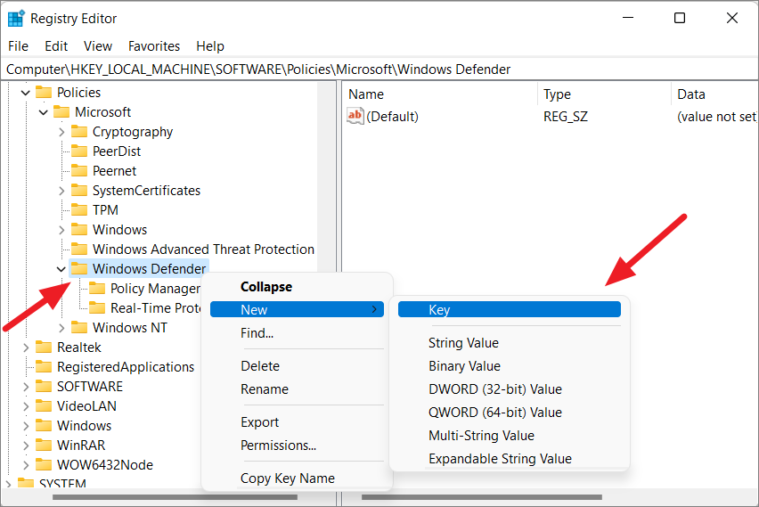Image resolution: width=759 pixels, height=507 pixels.
Task: Open the View menu
Action: tap(98, 46)
